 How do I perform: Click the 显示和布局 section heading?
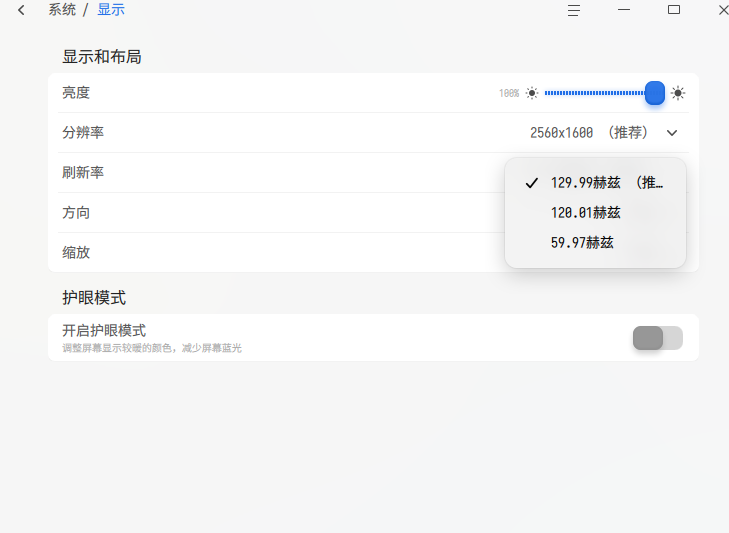click(x=102, y=57)
